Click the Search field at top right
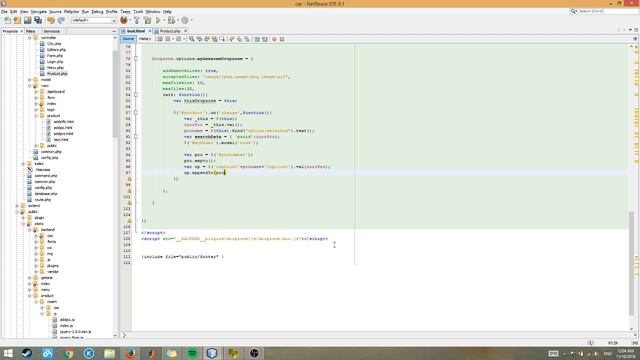640x360 pixels. point(604,11)
